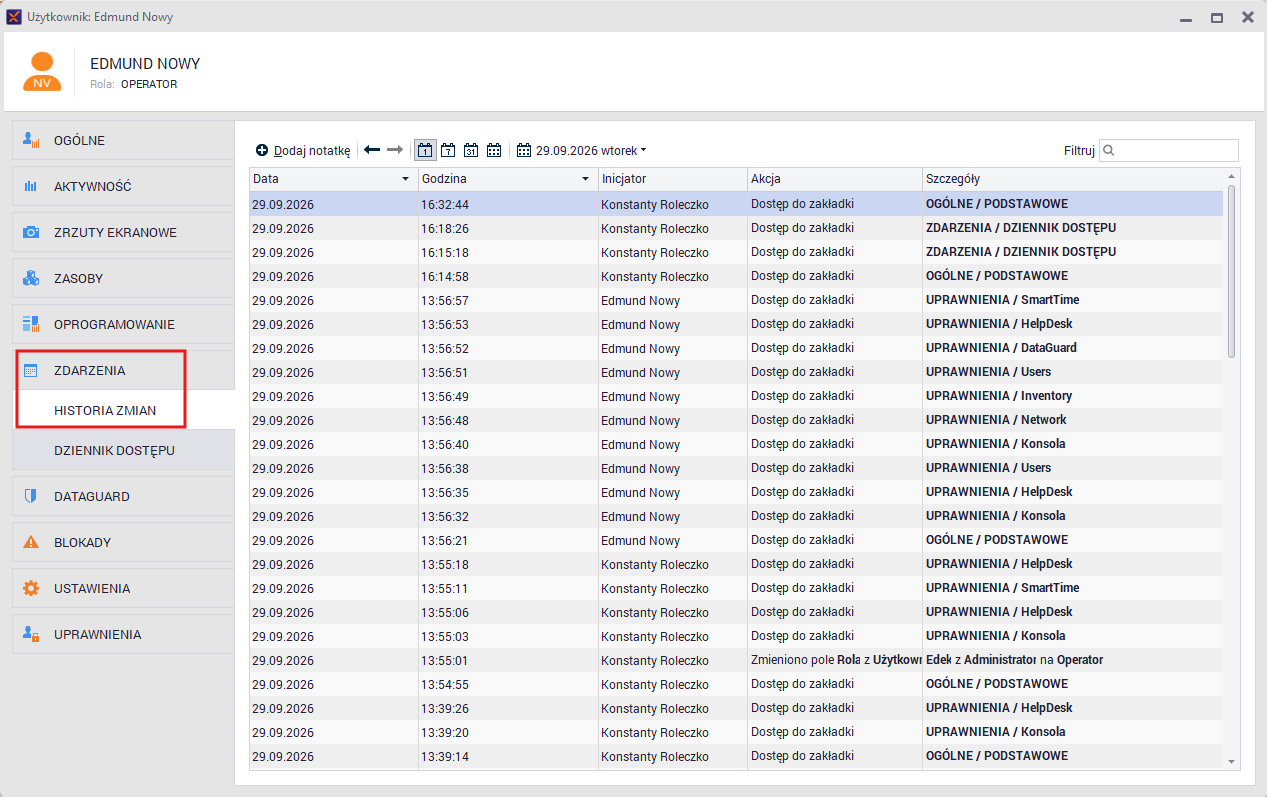Select the row with time 16:32:44
Image resolution: width=1267 pixels, height=797 pixels.
[736, 204]
